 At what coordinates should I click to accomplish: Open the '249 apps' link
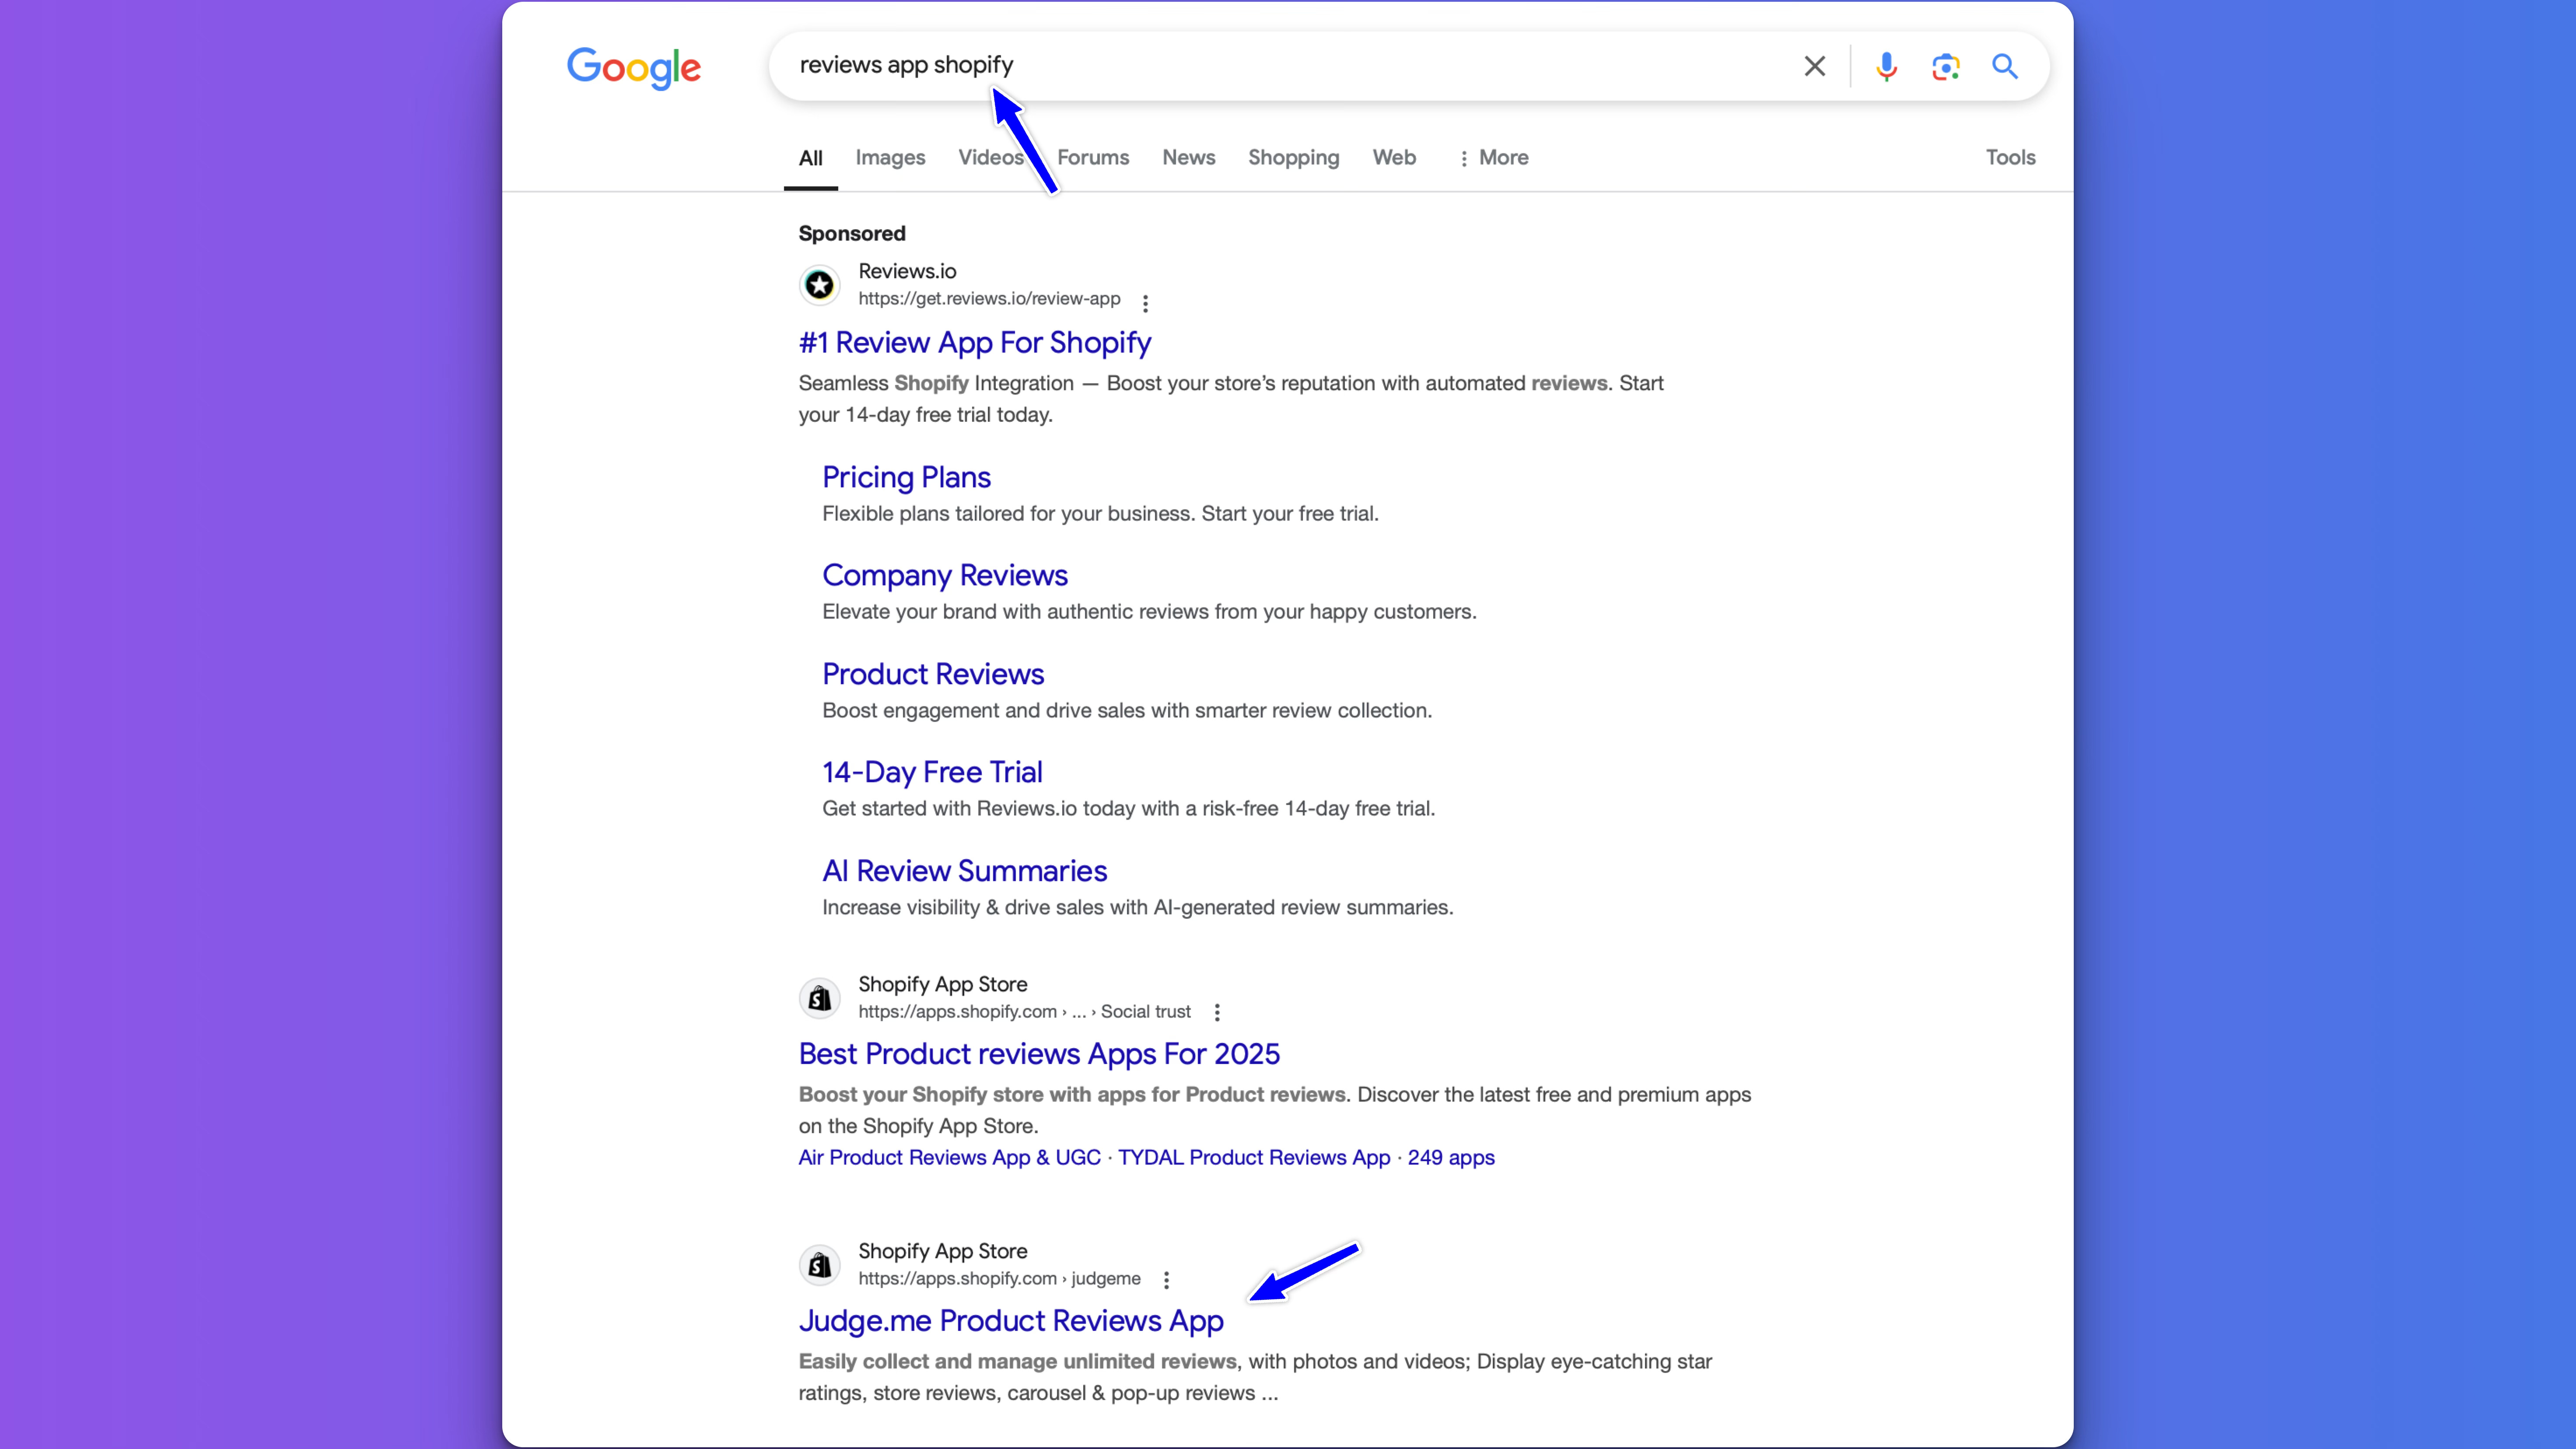coord(1451,1158)
